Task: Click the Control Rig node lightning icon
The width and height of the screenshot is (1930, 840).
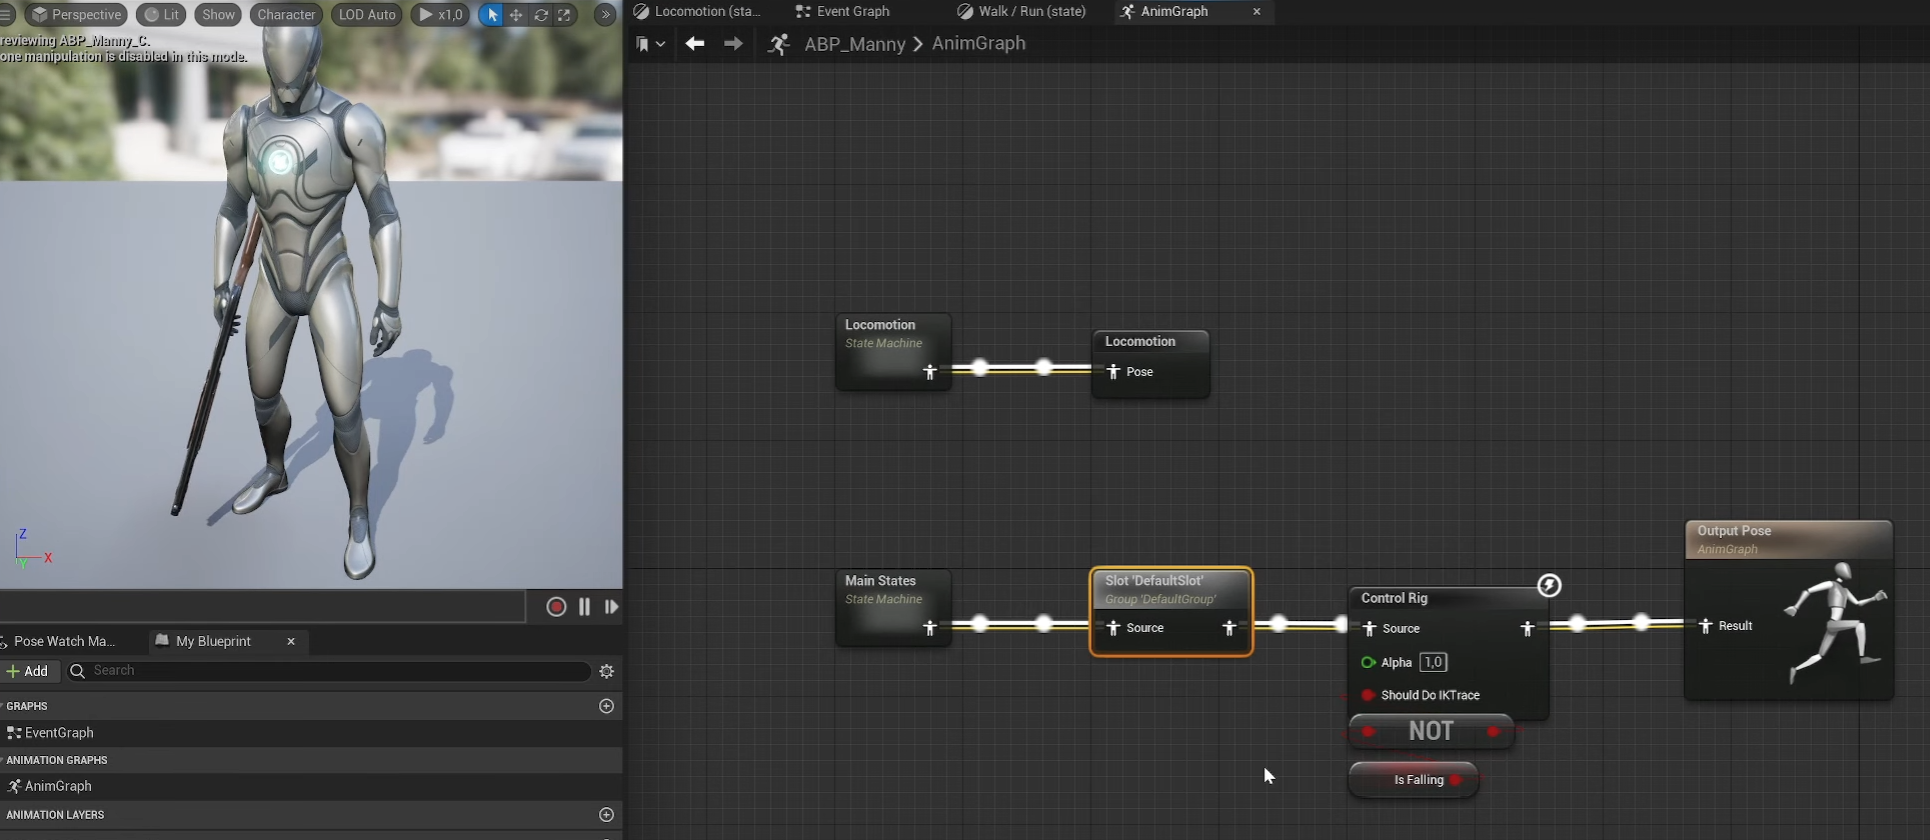Action: [1549, 585]
